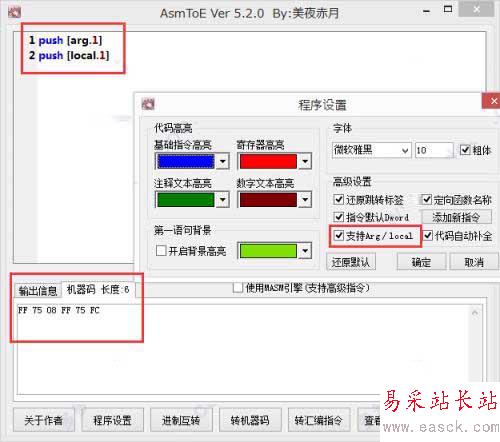Click the red 寄存器高亮 color swatch
The width and height of the screenshot is (500, 442).
[x=268, y=161]
